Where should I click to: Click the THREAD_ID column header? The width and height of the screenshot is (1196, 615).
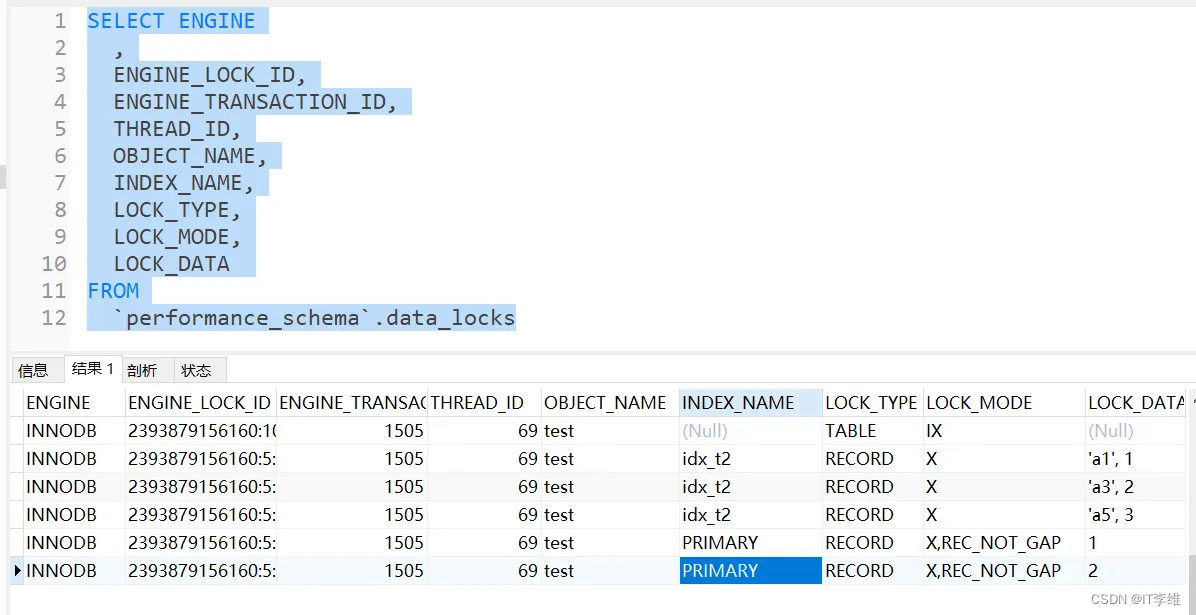pyautogui.click(x=484, y=402)
